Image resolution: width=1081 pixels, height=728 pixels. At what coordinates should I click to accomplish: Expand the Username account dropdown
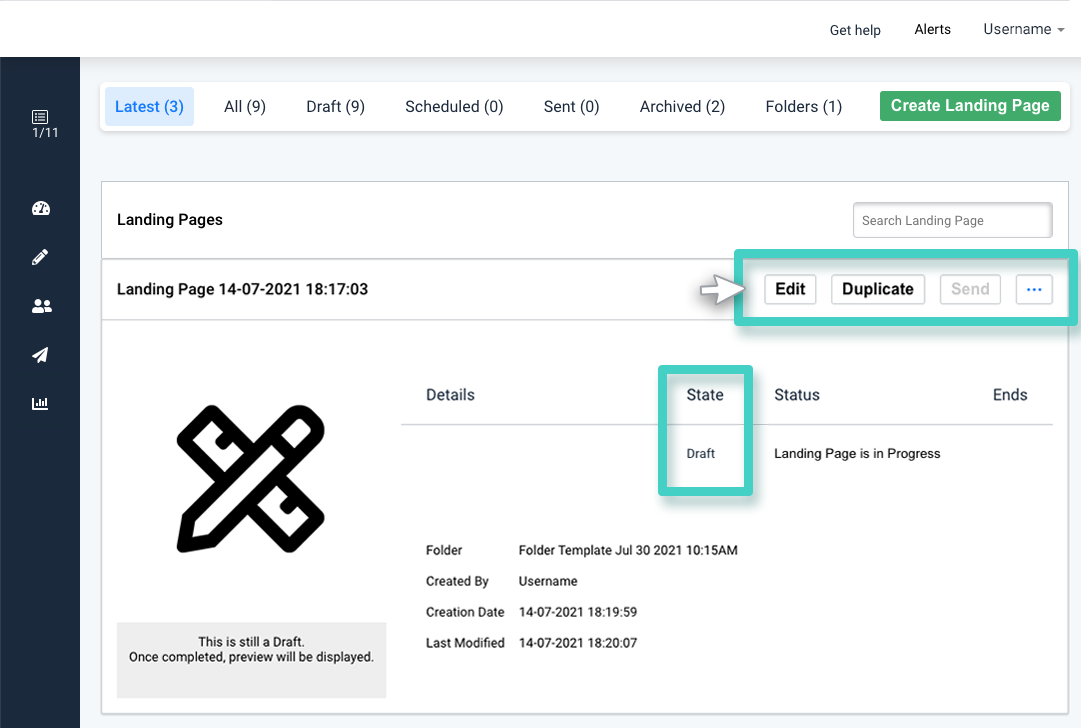1023,29
